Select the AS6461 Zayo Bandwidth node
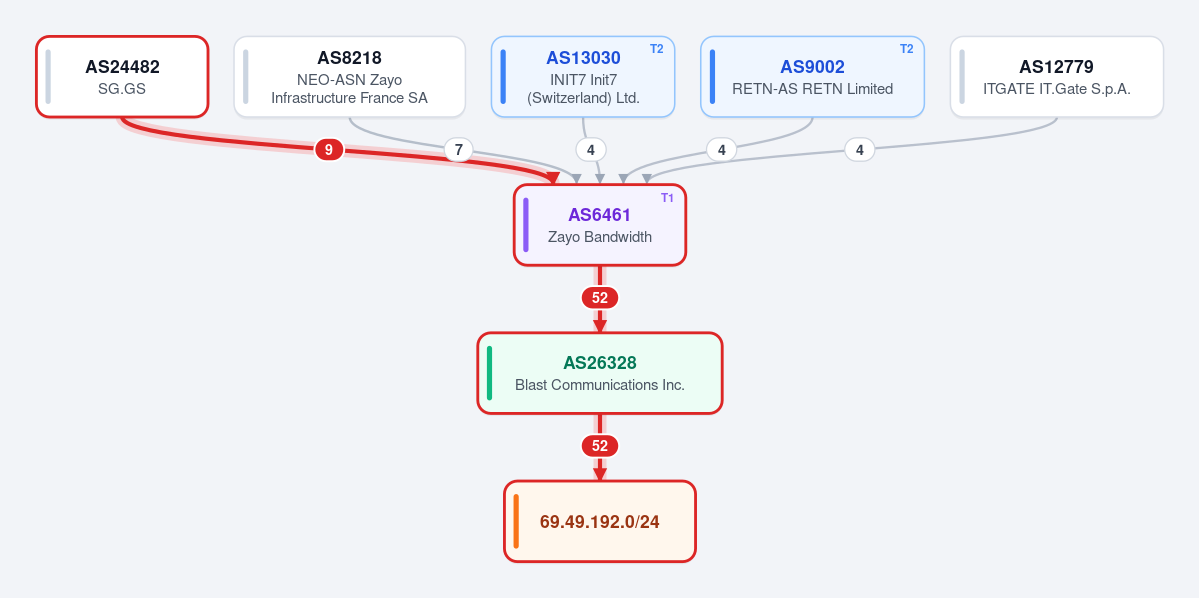 point(600,225)
